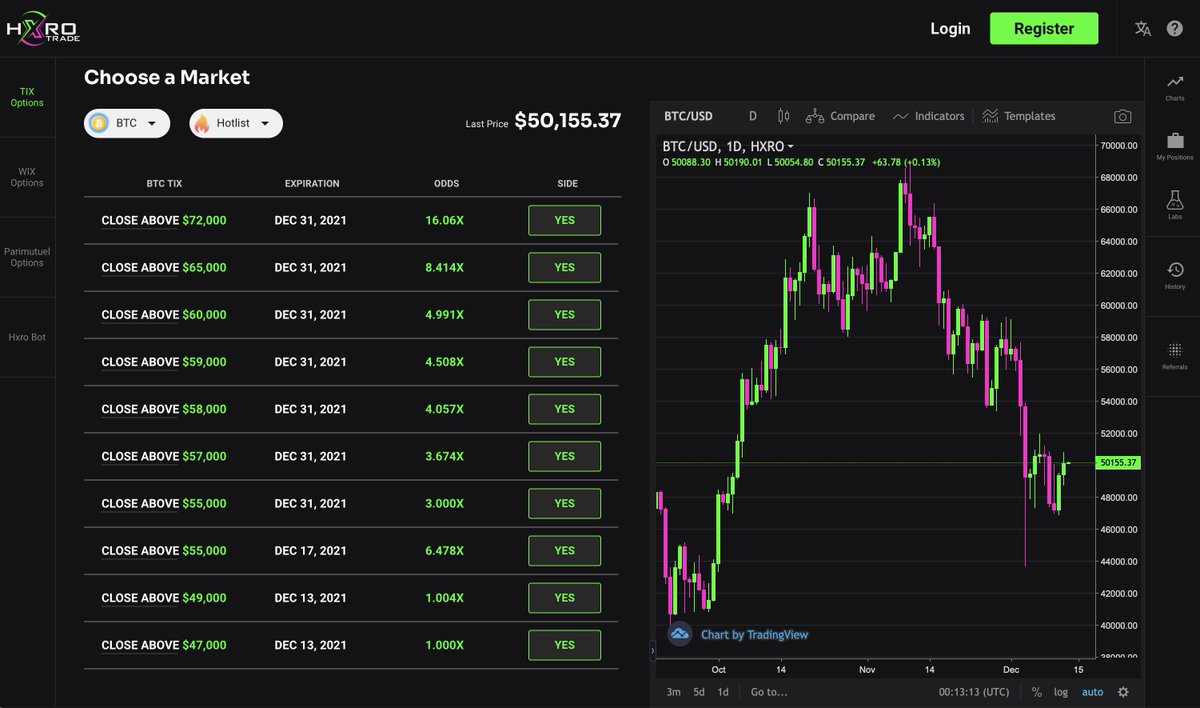Click YES for Close Above $59,000
This screenshot has width=1200, height=708.
(x=564, y=362)
